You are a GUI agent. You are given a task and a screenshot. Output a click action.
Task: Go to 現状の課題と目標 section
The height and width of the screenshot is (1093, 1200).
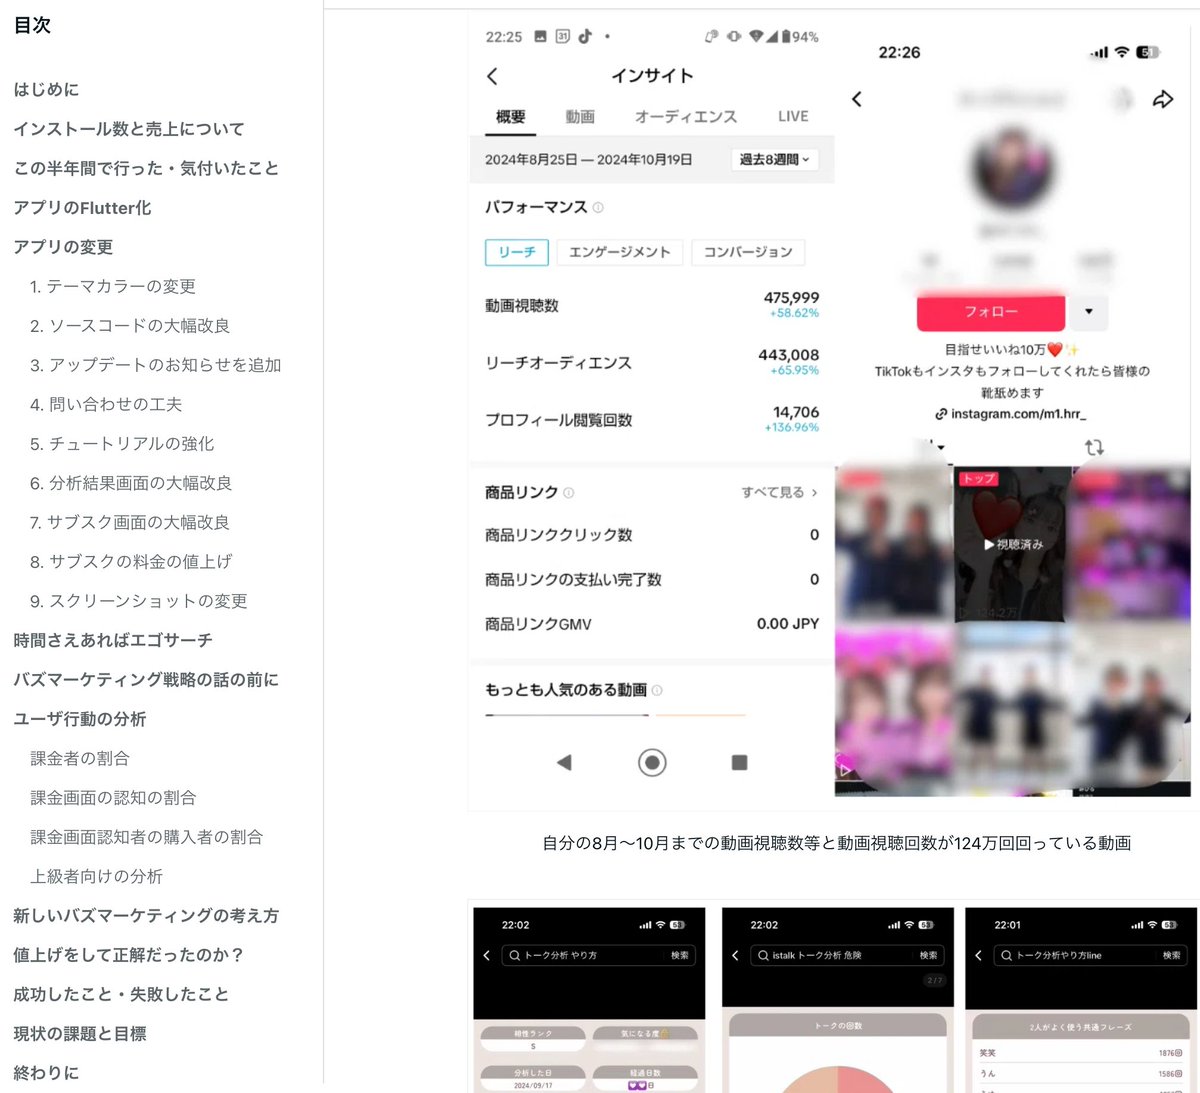pyautogui.click(x=80, y=1034)
